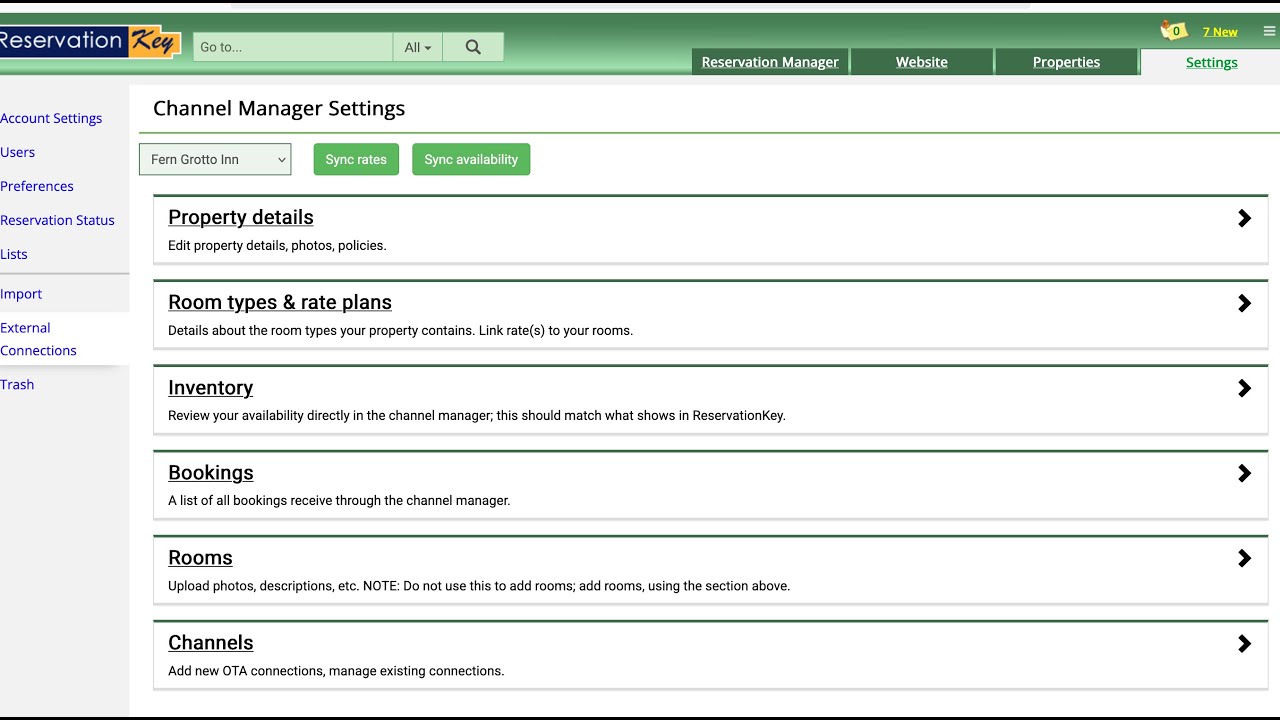Open the All search filter dropdown
Viewport: 1280px width, 720px height.
tap(418, 47)
